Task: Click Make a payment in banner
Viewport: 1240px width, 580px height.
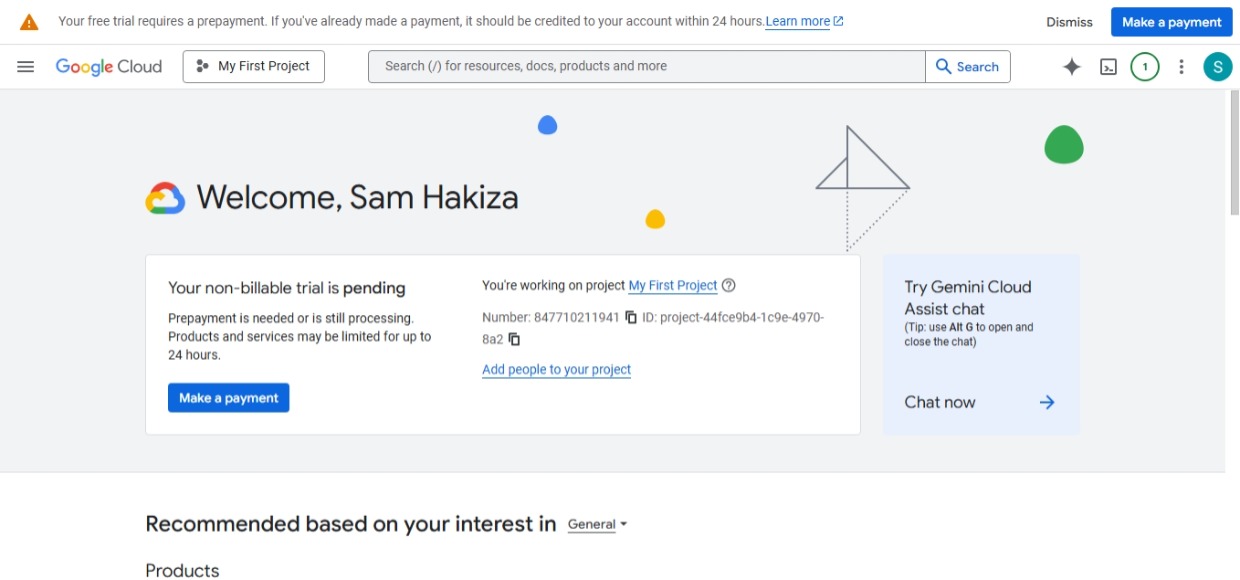Action: [x=1171, y=22]
